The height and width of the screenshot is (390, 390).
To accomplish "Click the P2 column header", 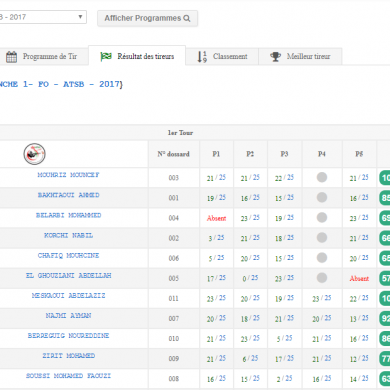I will click(x=250, y=154).
